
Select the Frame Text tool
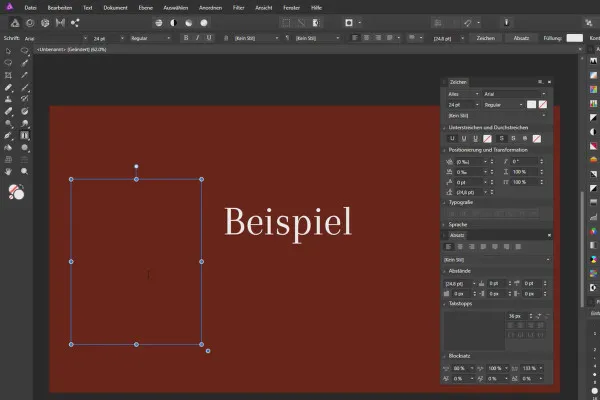tap(24, 136)
